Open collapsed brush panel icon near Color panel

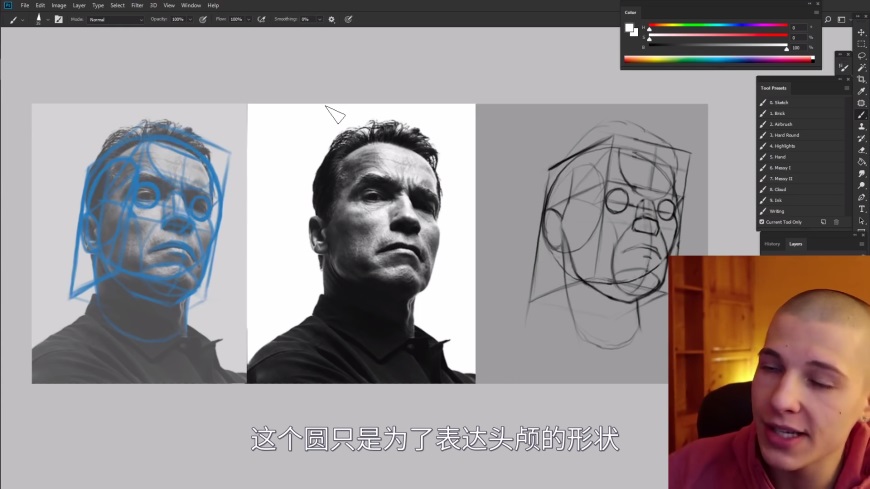[843, 67]
